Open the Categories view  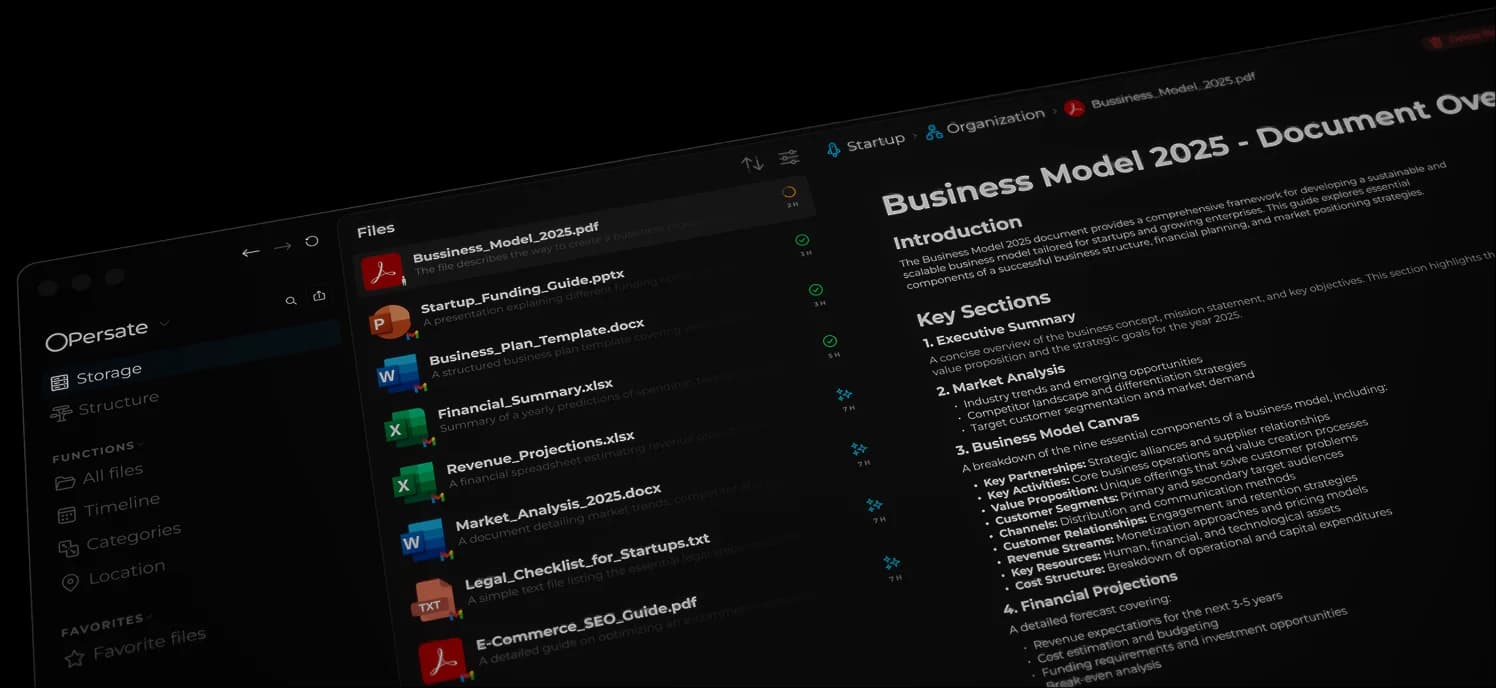121,539
